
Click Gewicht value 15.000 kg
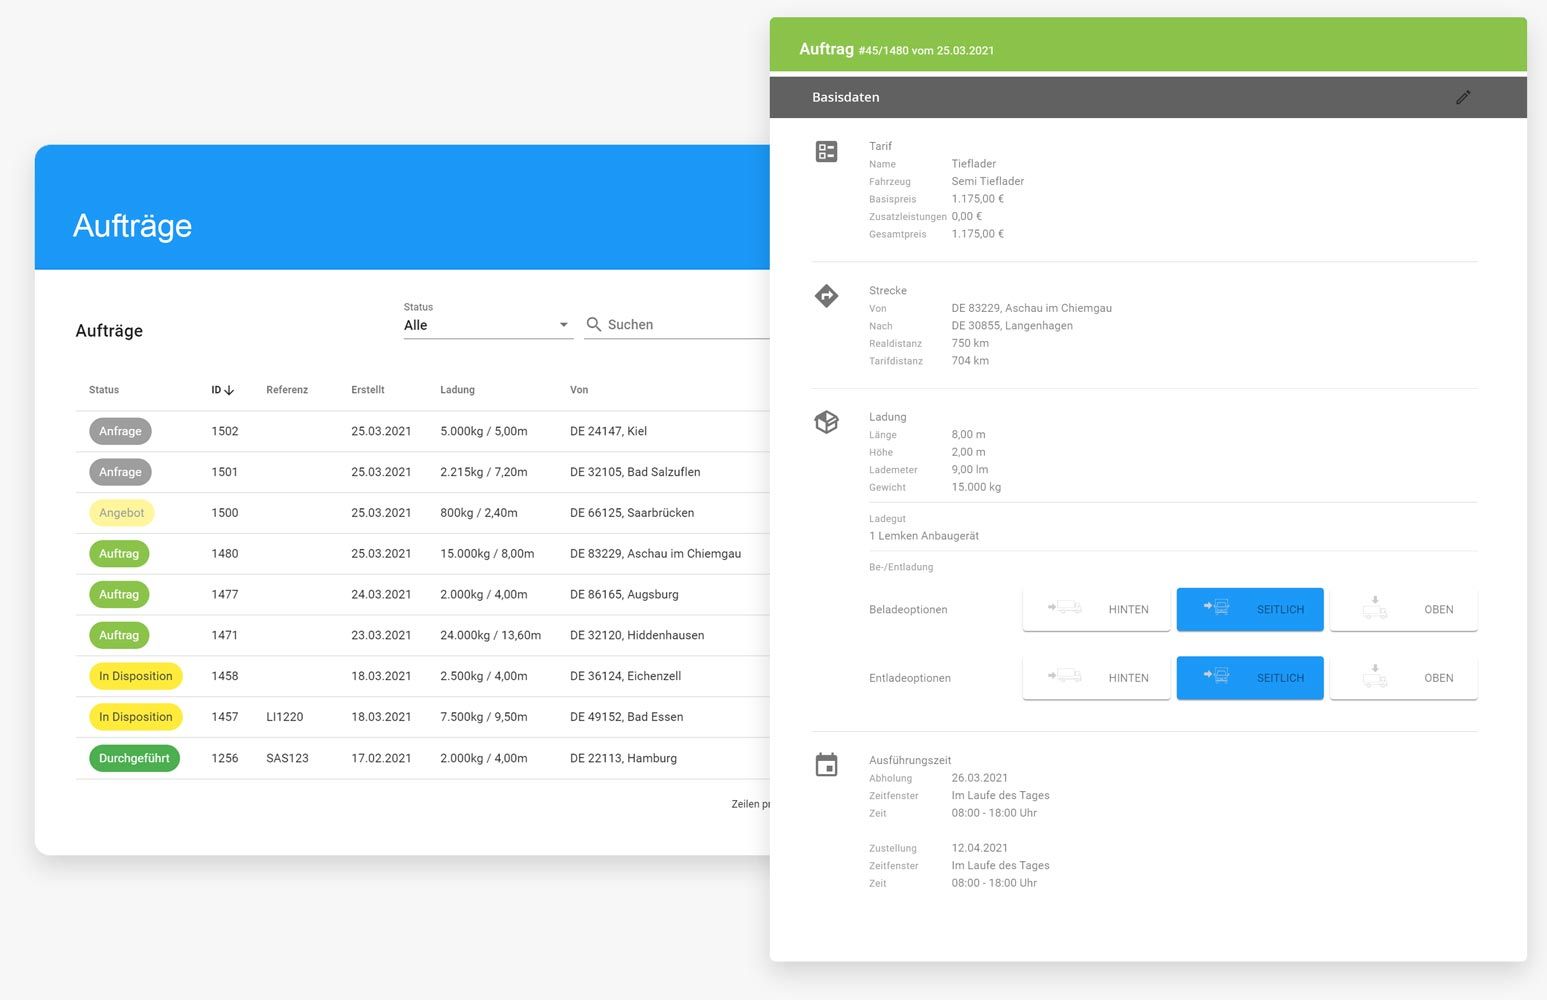click(976, 487)
